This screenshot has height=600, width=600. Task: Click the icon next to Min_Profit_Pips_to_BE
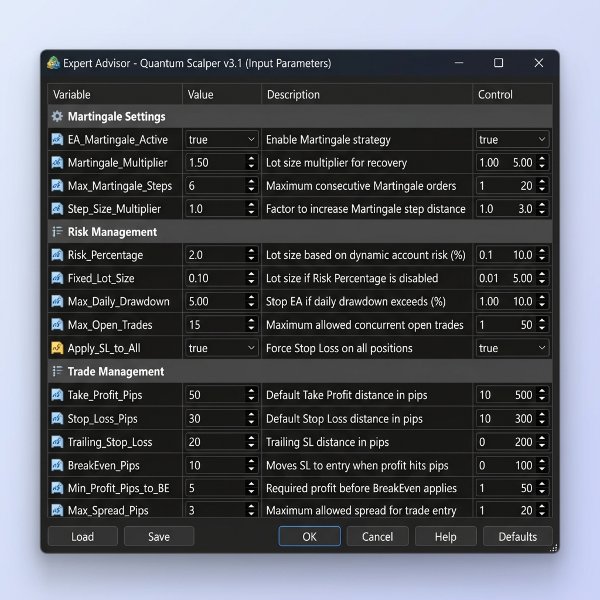click(57, 488)
